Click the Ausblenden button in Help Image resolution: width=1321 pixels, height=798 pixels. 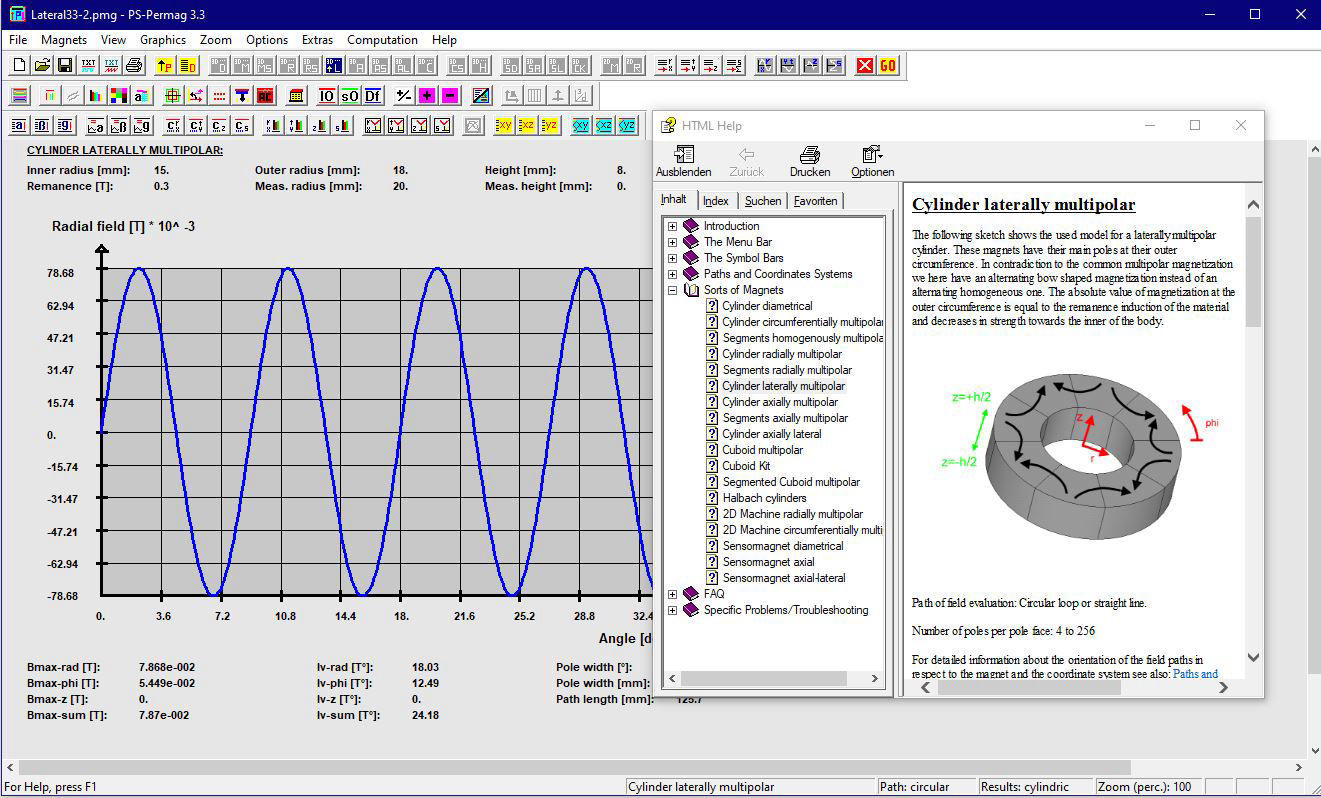tap(684, 161)
